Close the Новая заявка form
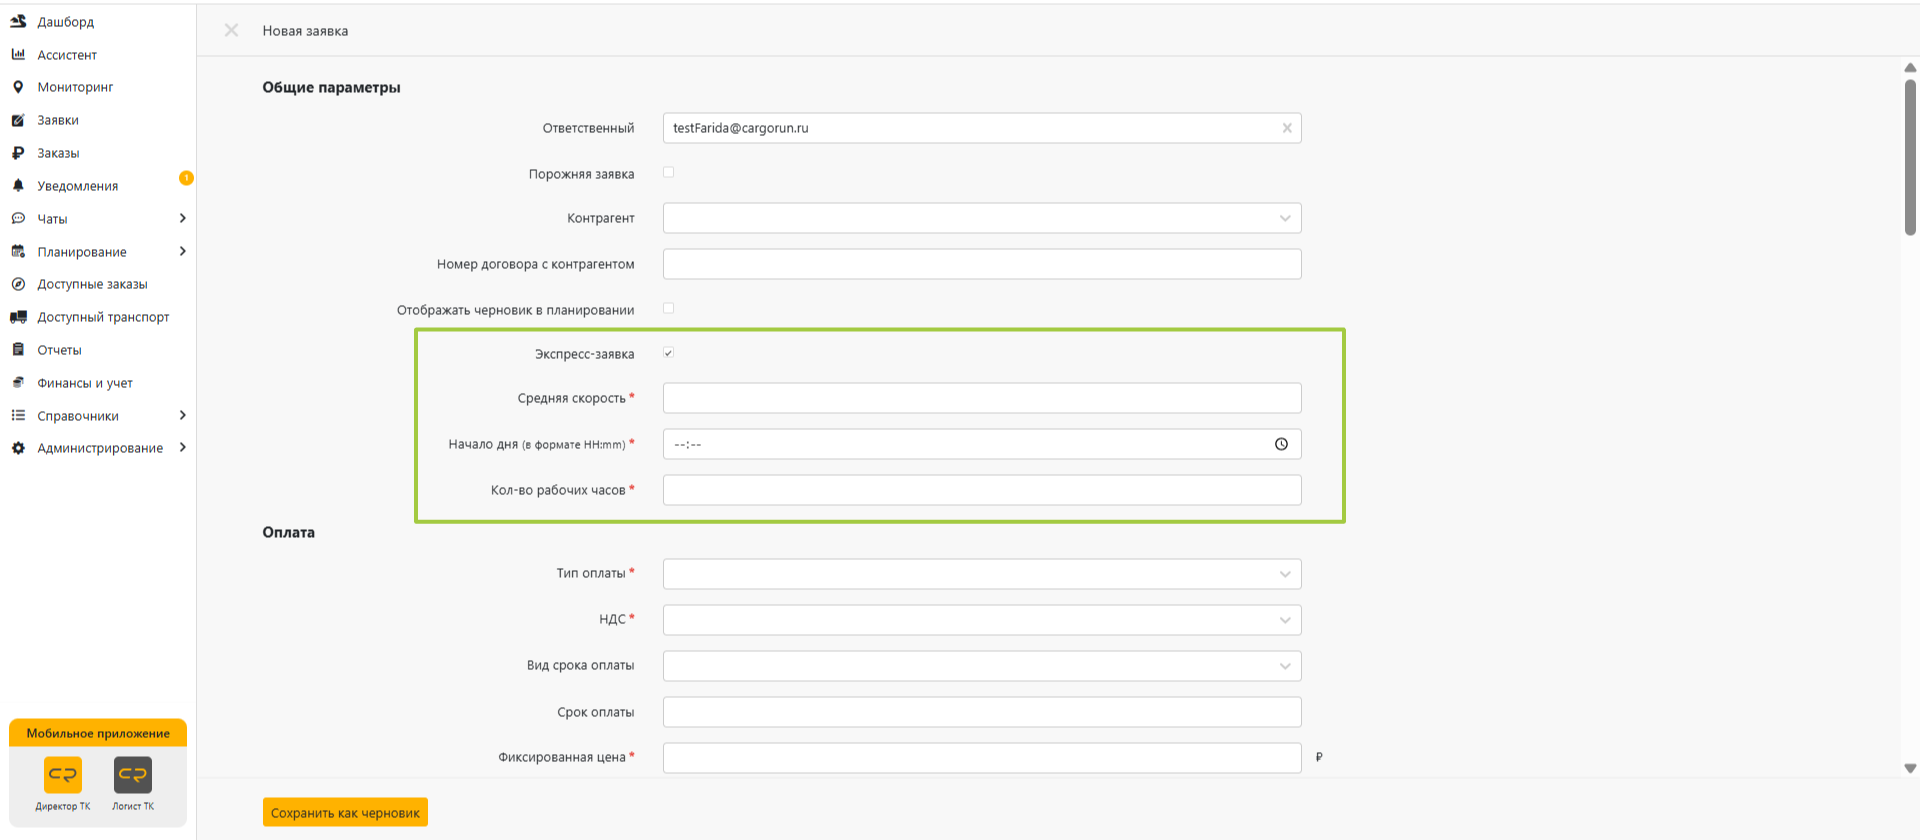 tap(231, 30)
